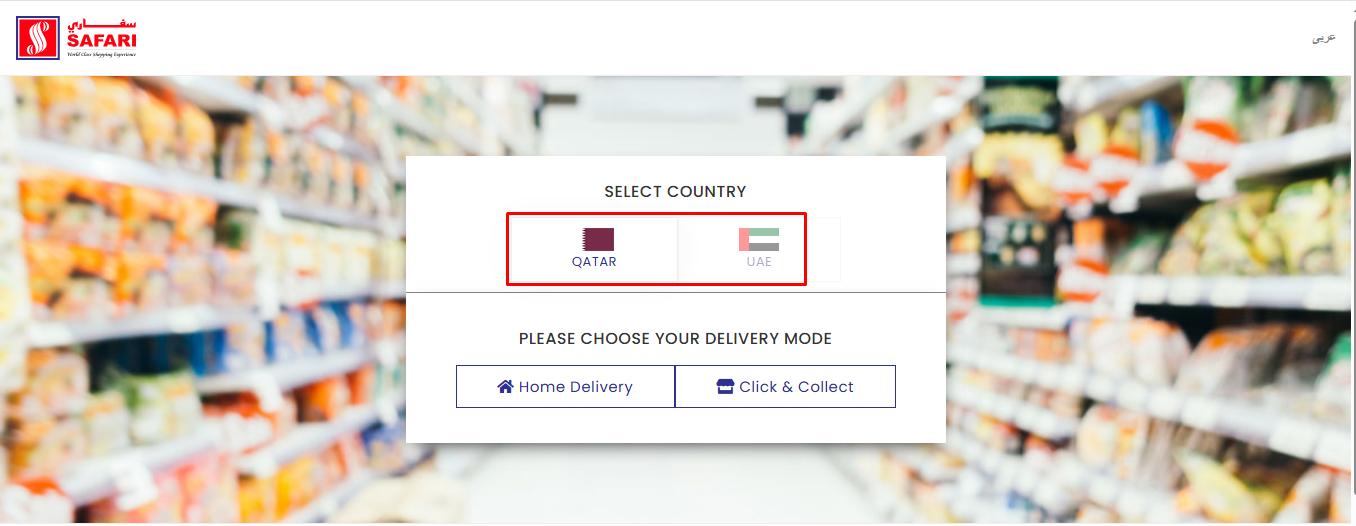The image size is (1356, 526).
Task: Choose Home Delivery mode
Action: pos(566,386)
